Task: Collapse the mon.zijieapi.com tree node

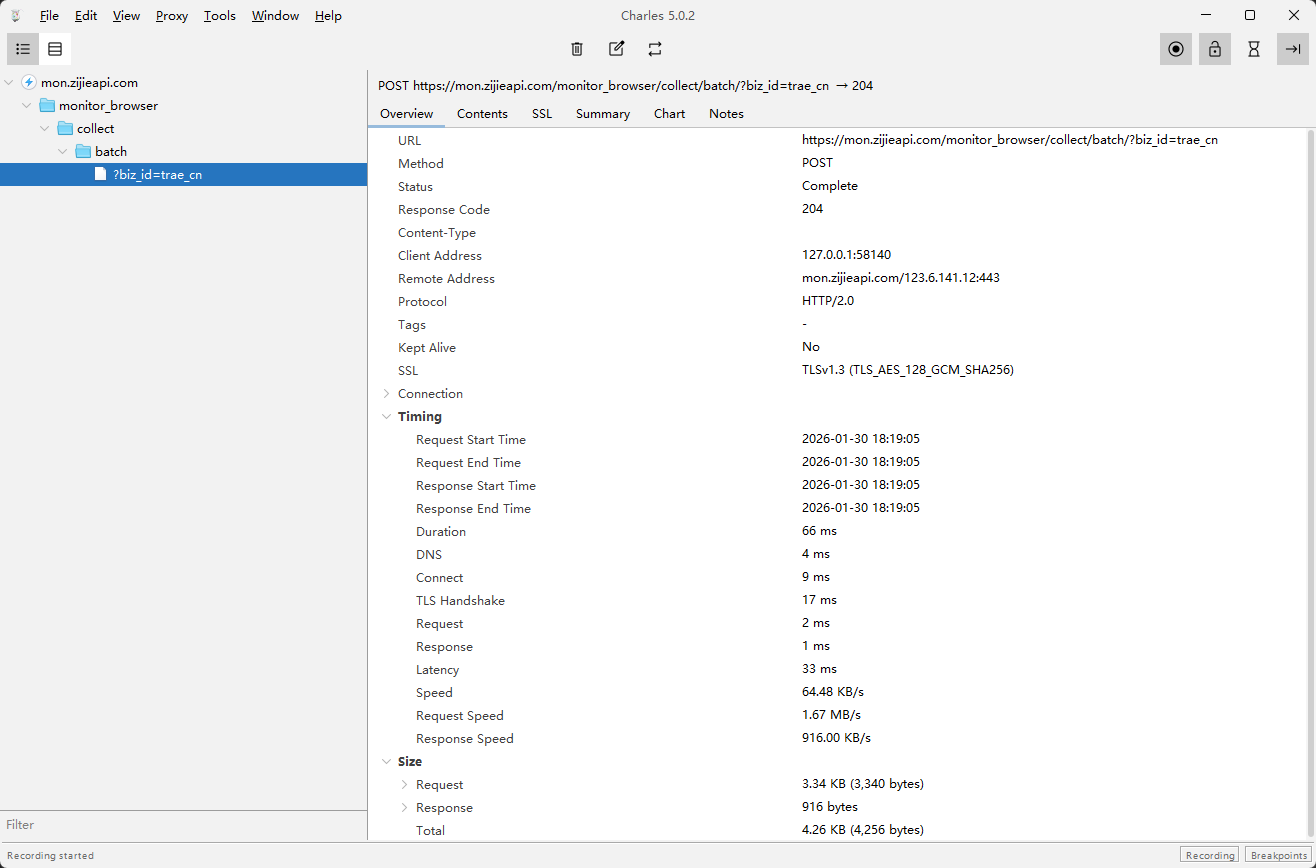Action: (x=10, y=83)
